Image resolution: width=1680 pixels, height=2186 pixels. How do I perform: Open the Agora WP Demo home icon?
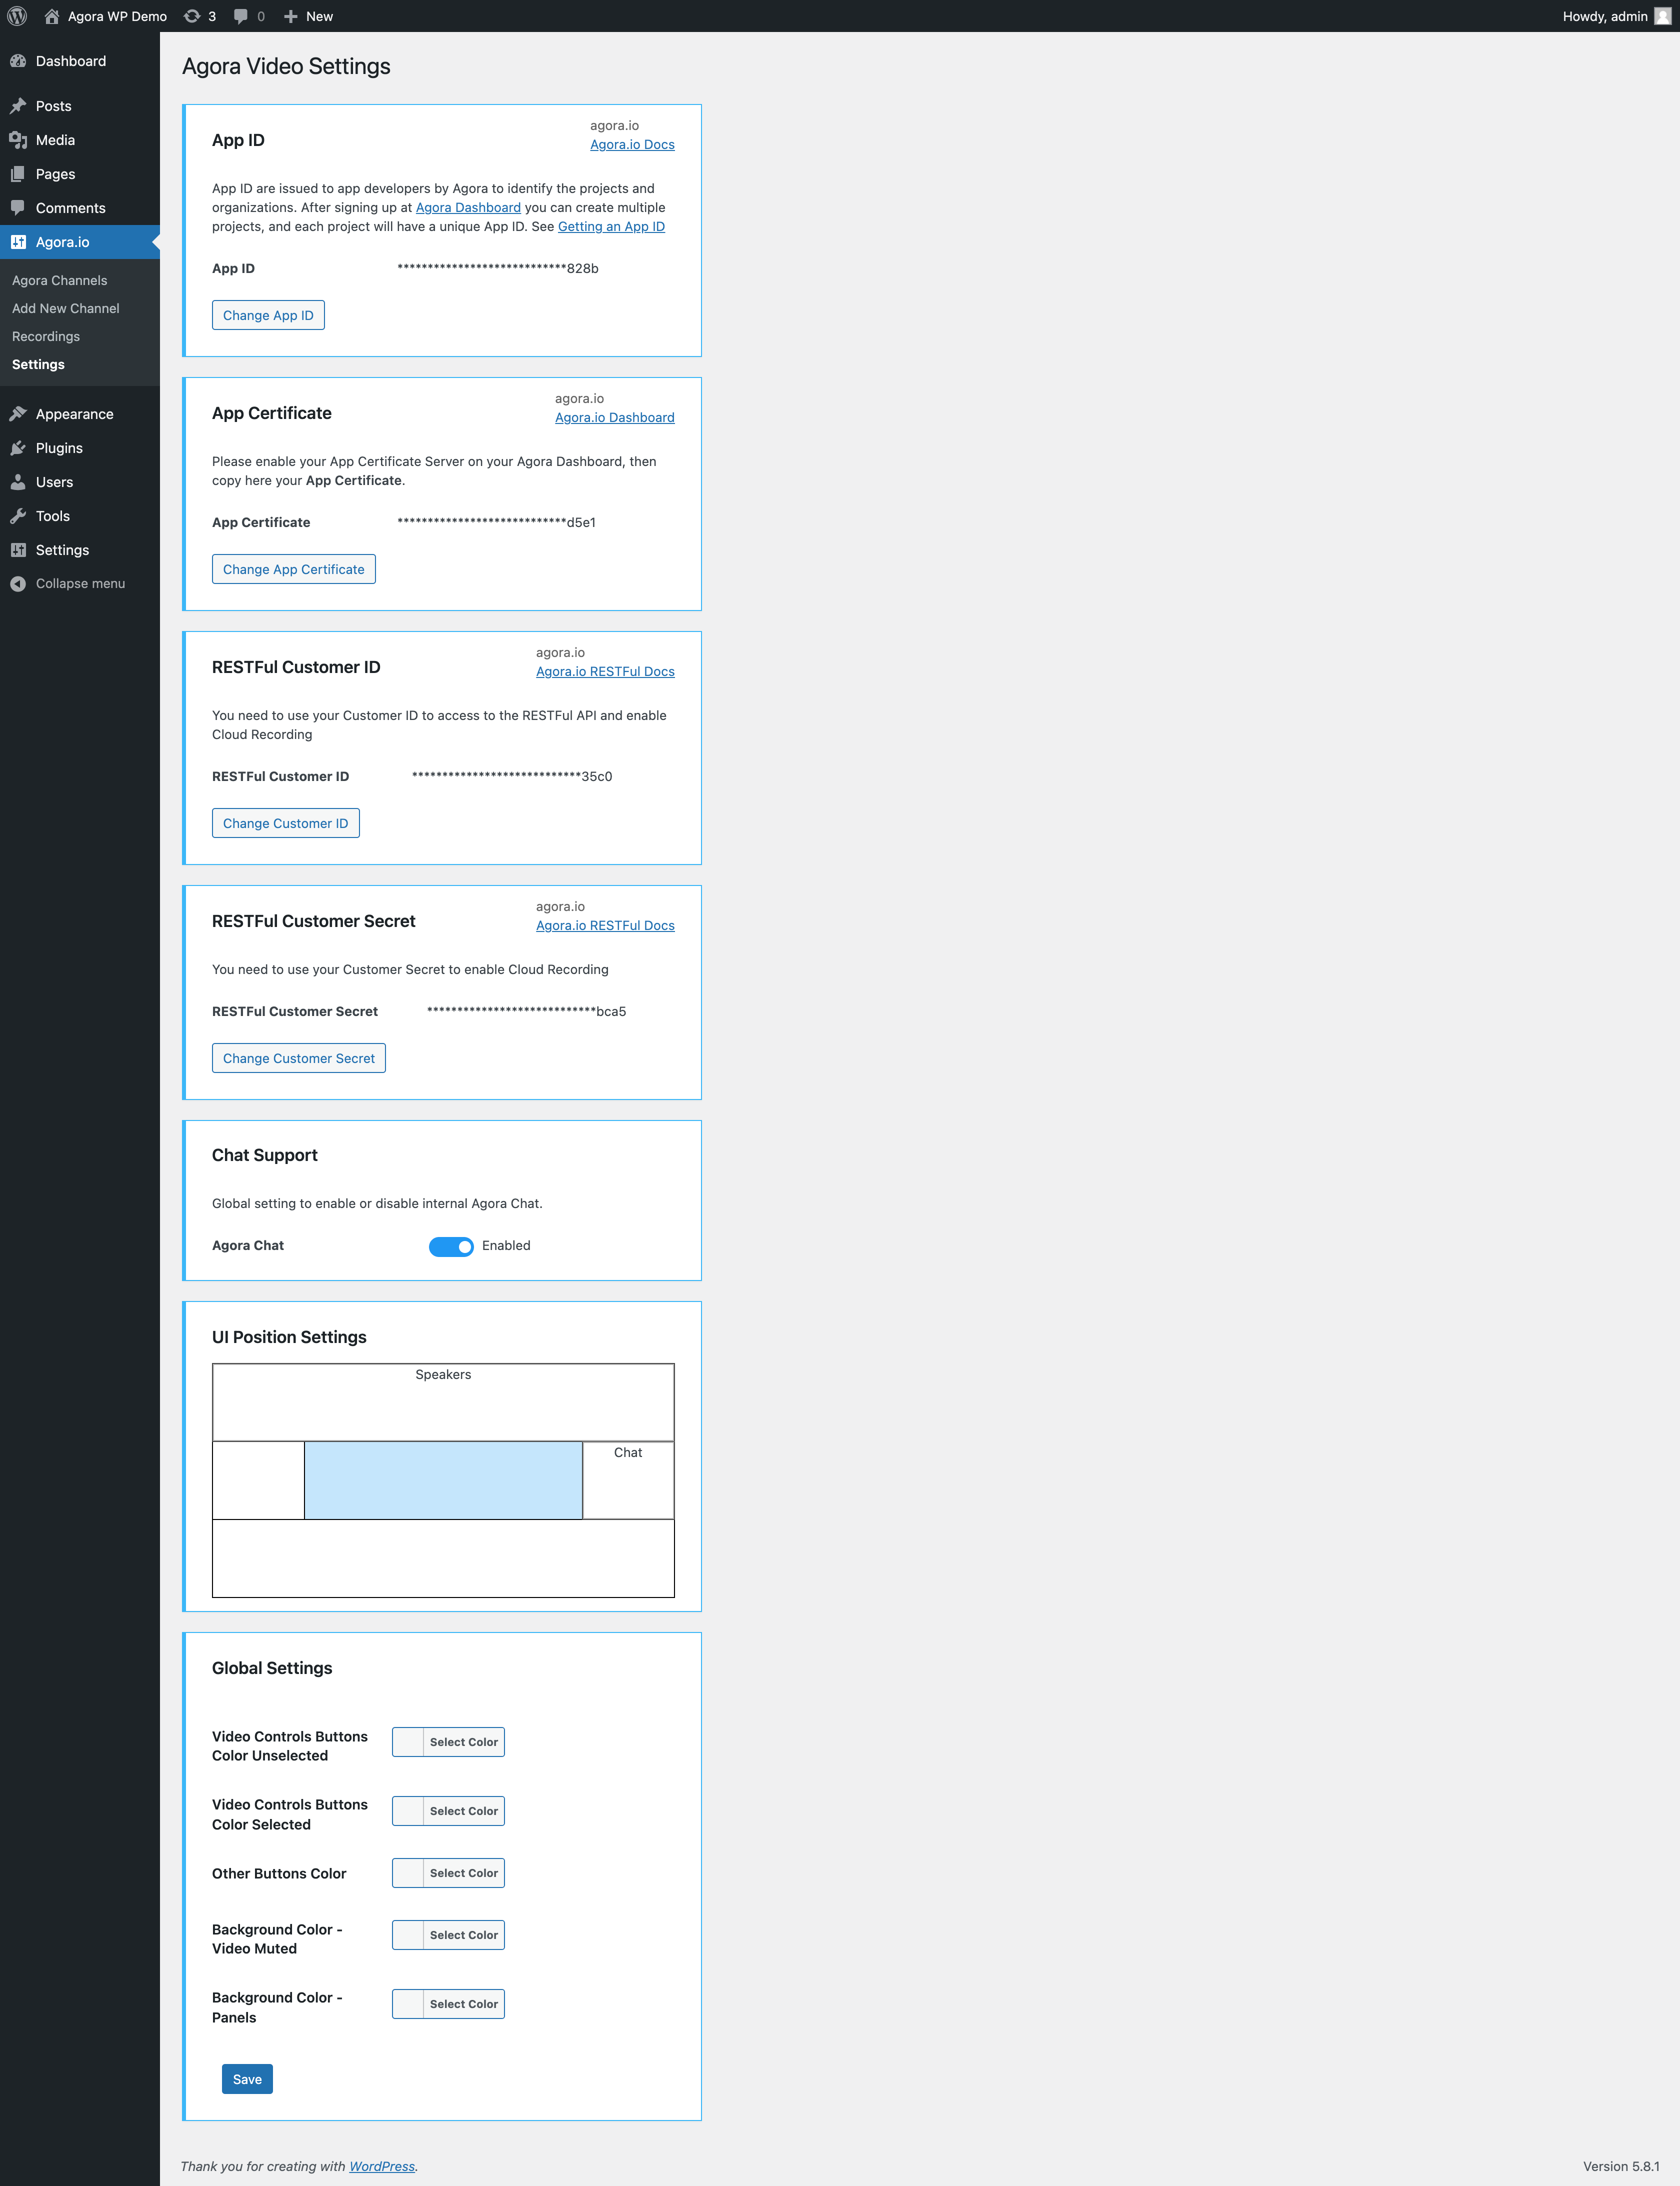[52, 16]
